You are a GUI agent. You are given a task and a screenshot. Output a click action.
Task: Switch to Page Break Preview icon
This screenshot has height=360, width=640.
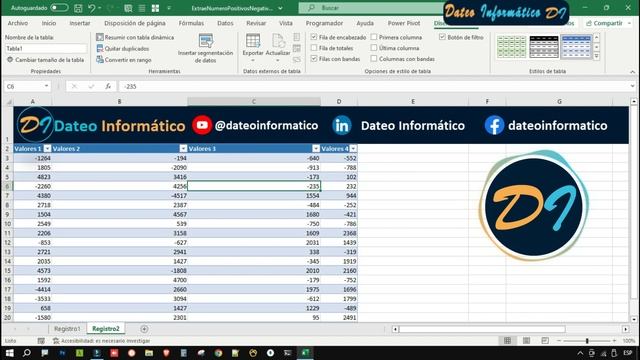[x=545, y=340]
